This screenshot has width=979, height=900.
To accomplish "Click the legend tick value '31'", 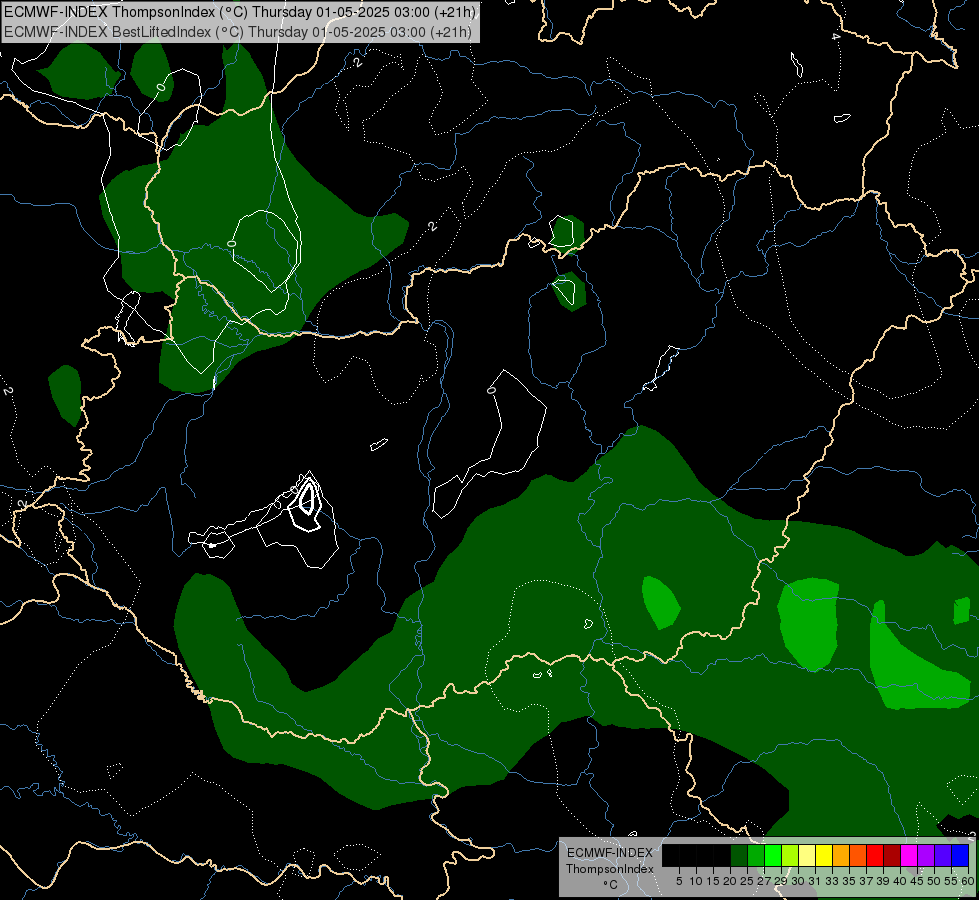I will click(x=815, y=881).
